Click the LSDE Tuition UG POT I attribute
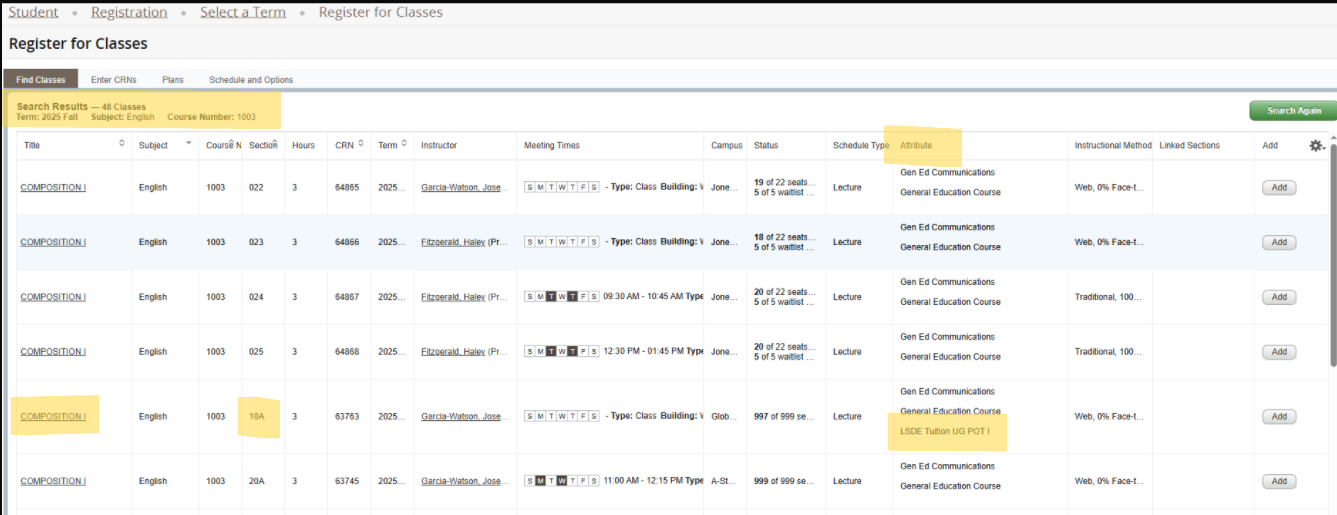 (945, 431)
